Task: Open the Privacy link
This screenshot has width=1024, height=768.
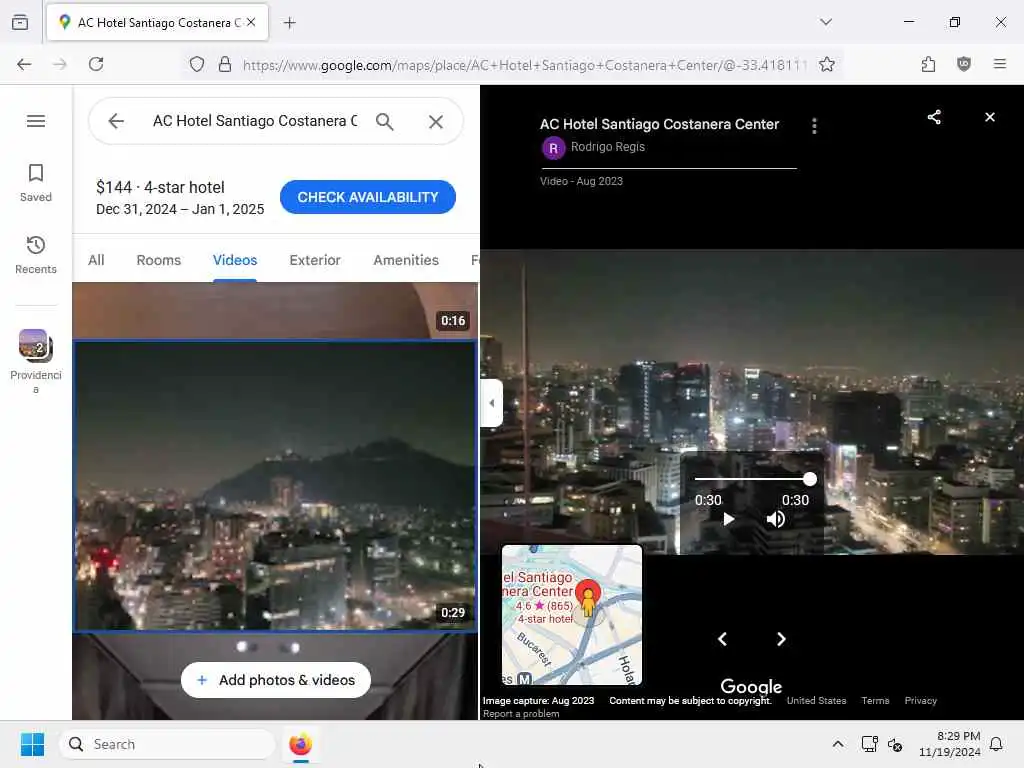Action: click(x=920, y=700)
